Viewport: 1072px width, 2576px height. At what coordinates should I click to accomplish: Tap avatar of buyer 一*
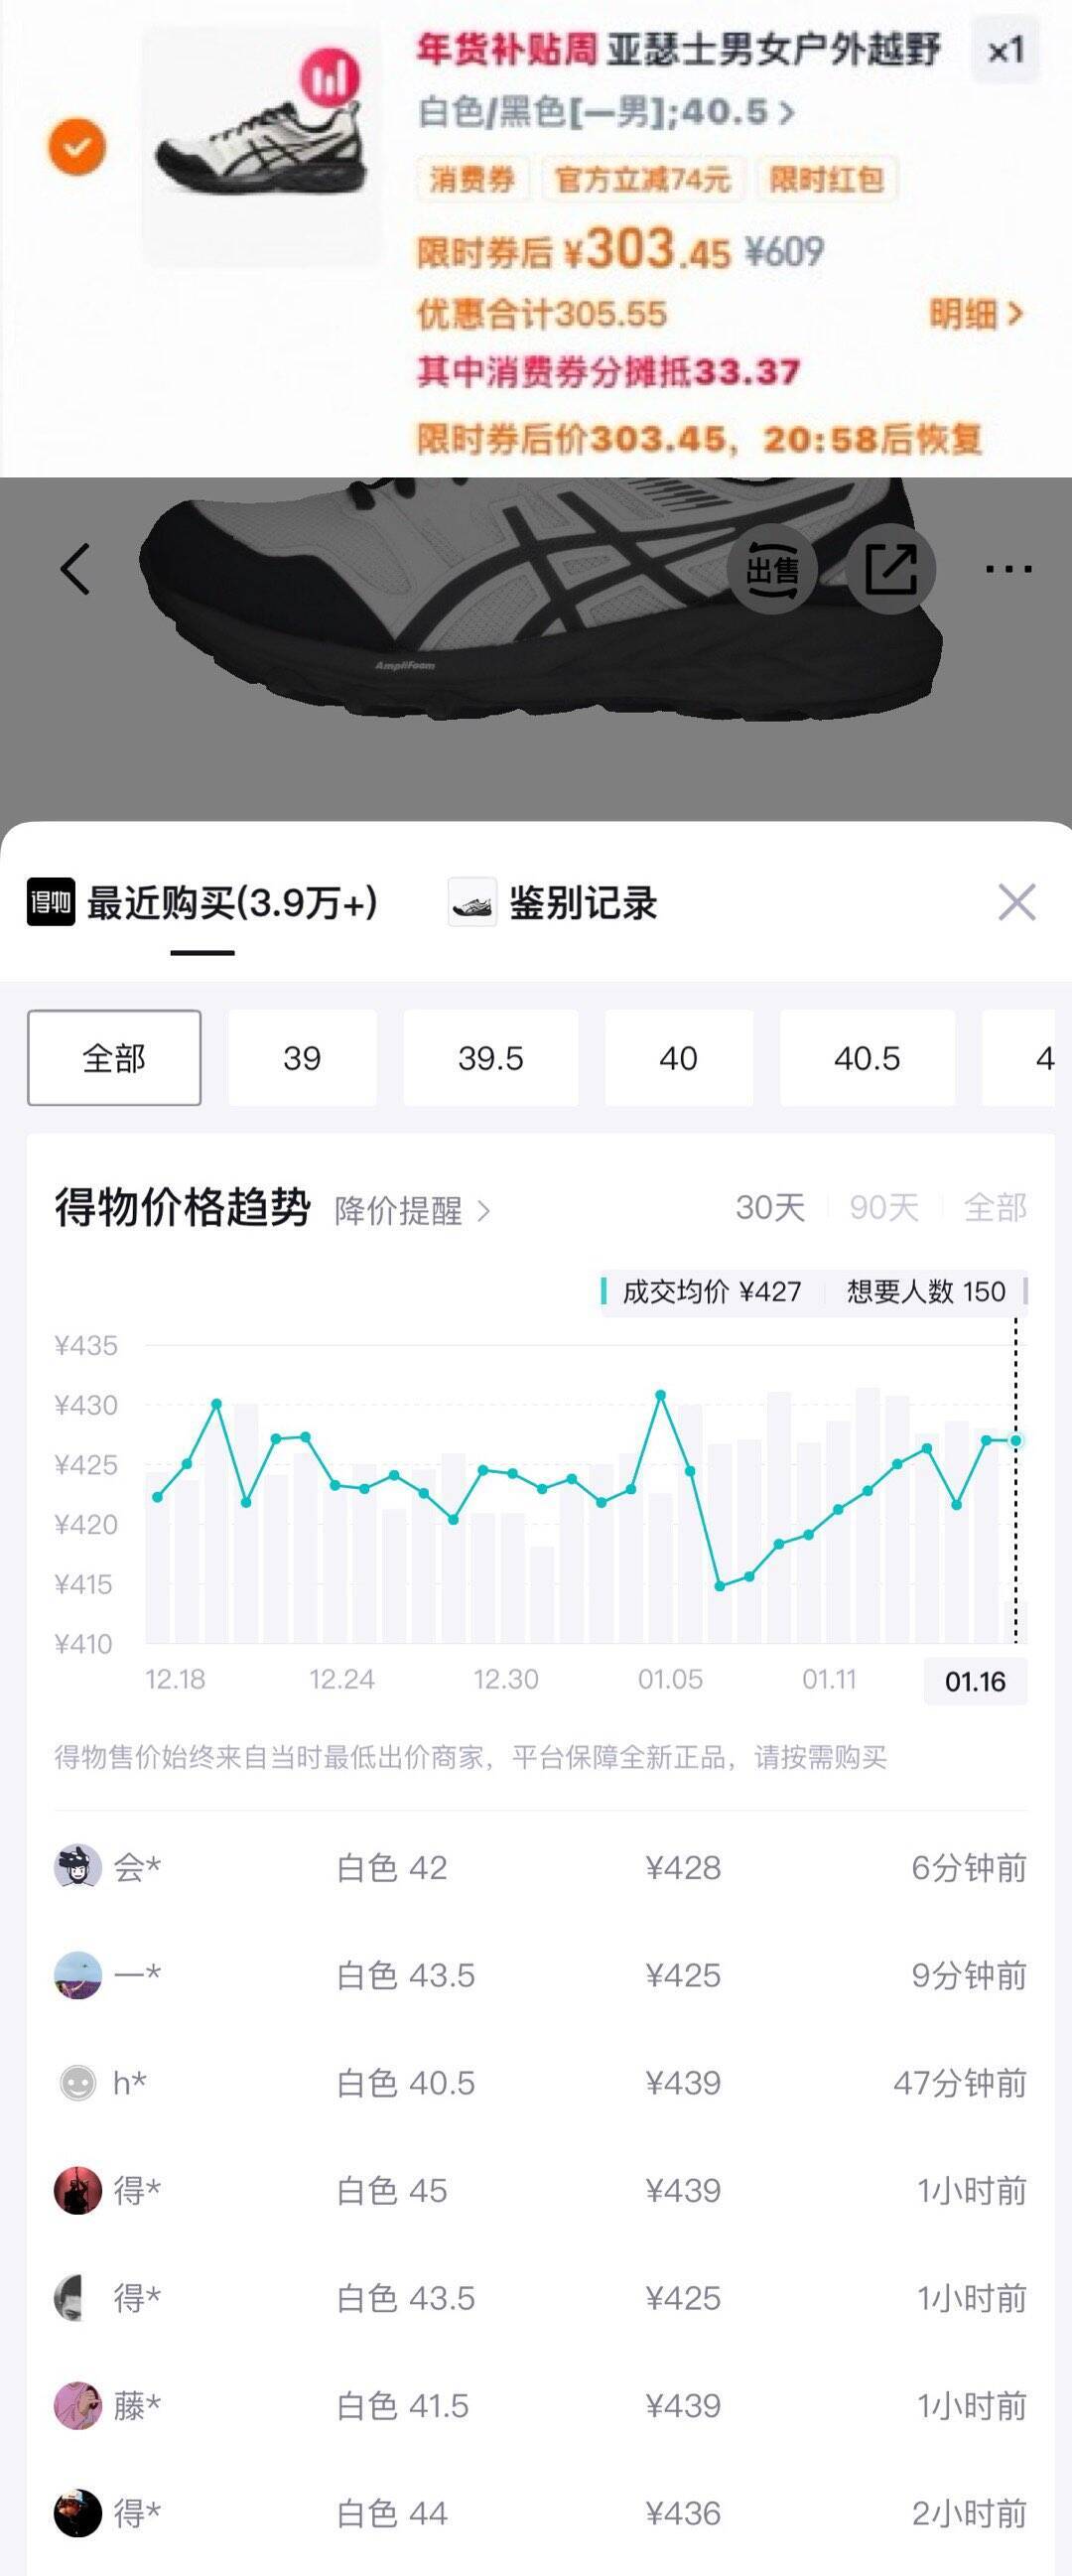pyautogui.click(x=78, y=1974)
